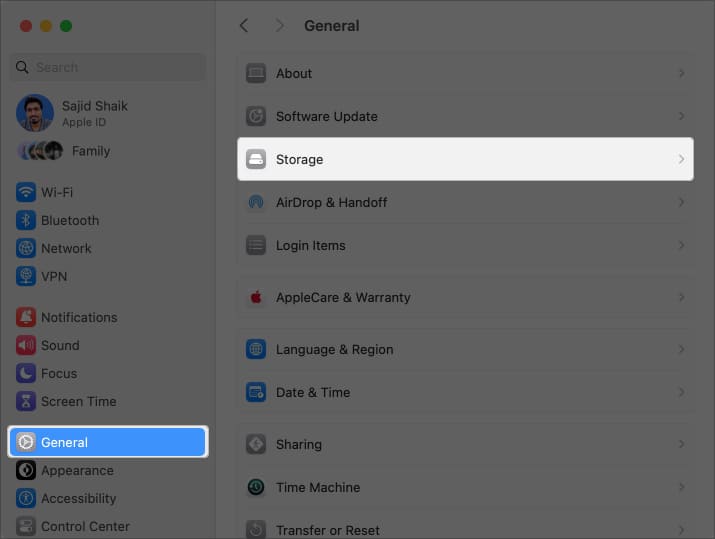Select the Focus label in sidebar
The width and height of the screenshot is (715, 539).
pos(59,373)
